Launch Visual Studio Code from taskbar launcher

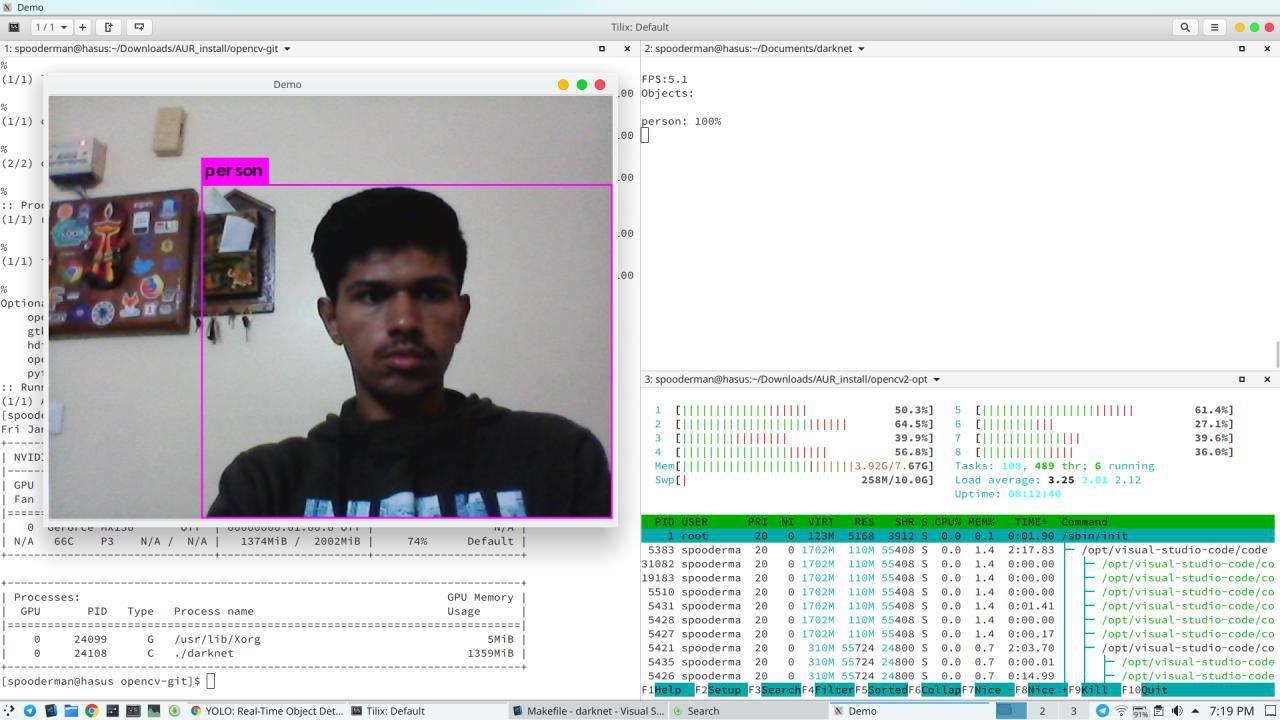click(50, 711)
